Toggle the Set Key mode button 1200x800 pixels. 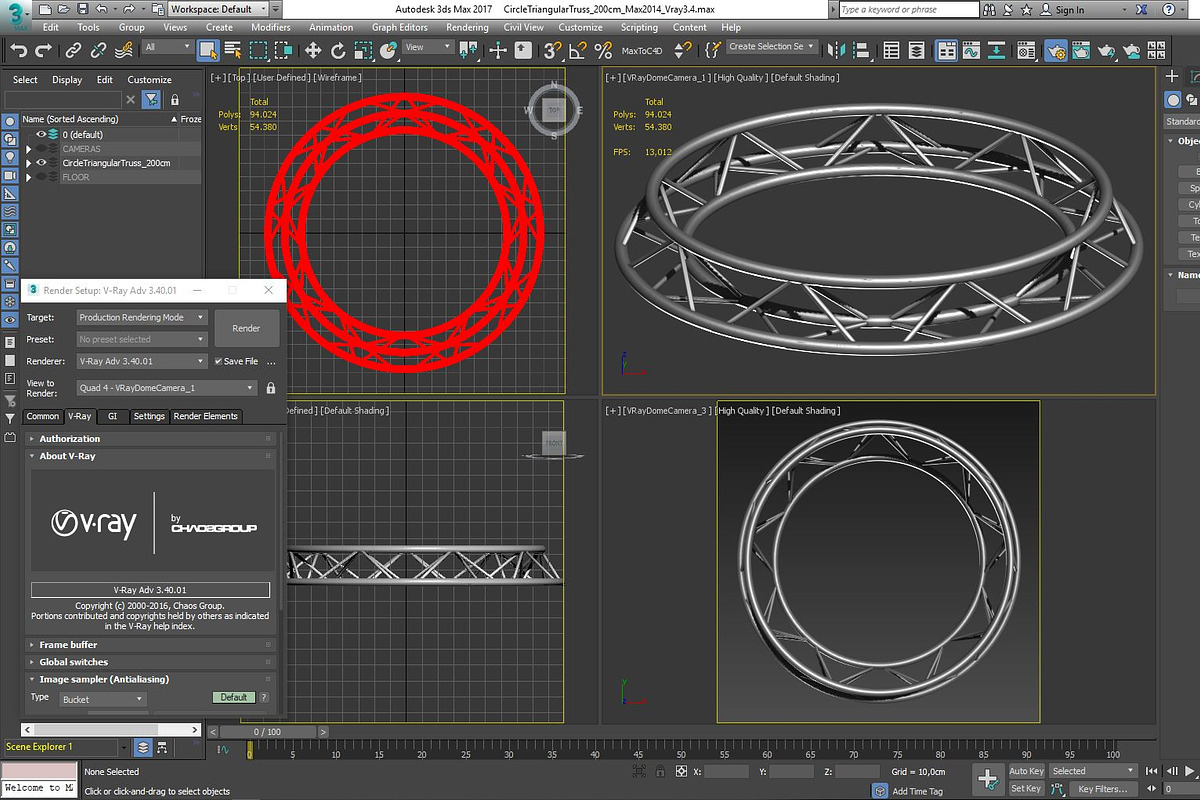1026,788
